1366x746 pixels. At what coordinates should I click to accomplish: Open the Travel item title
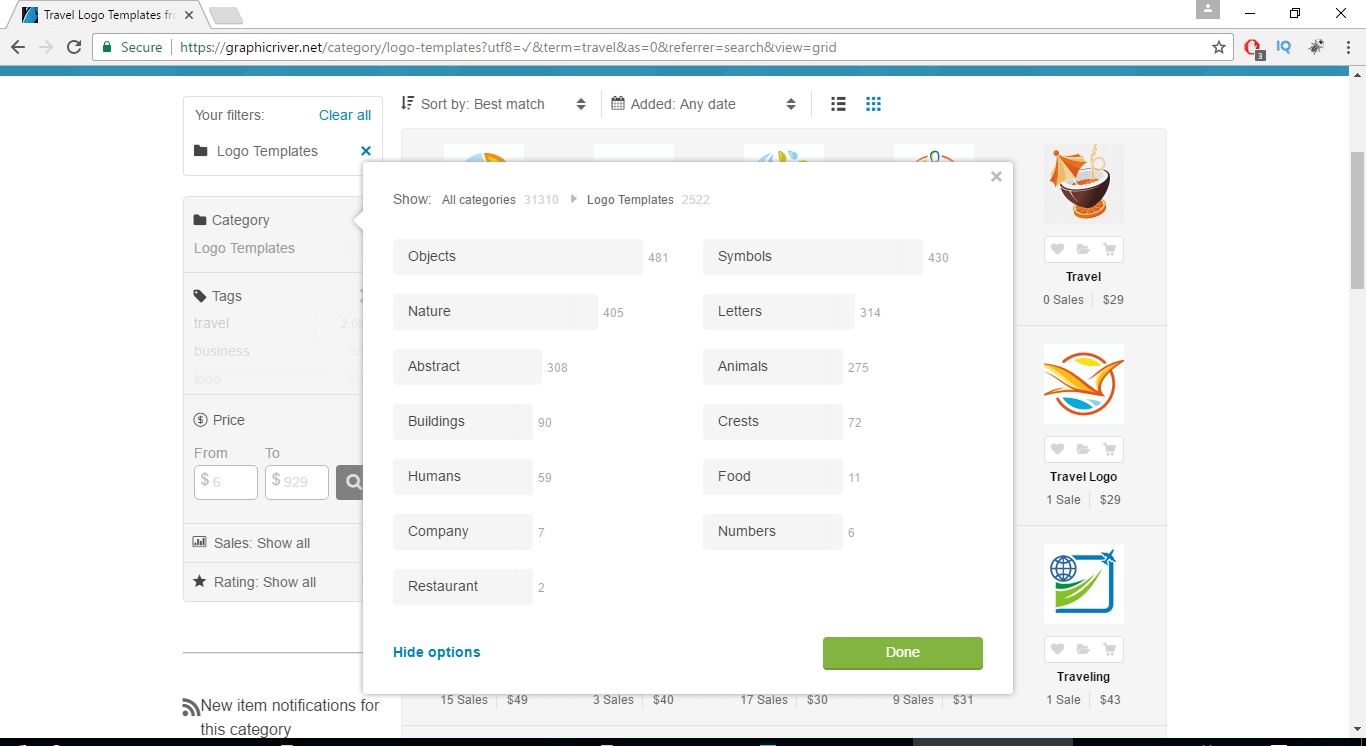(1083, 277)
